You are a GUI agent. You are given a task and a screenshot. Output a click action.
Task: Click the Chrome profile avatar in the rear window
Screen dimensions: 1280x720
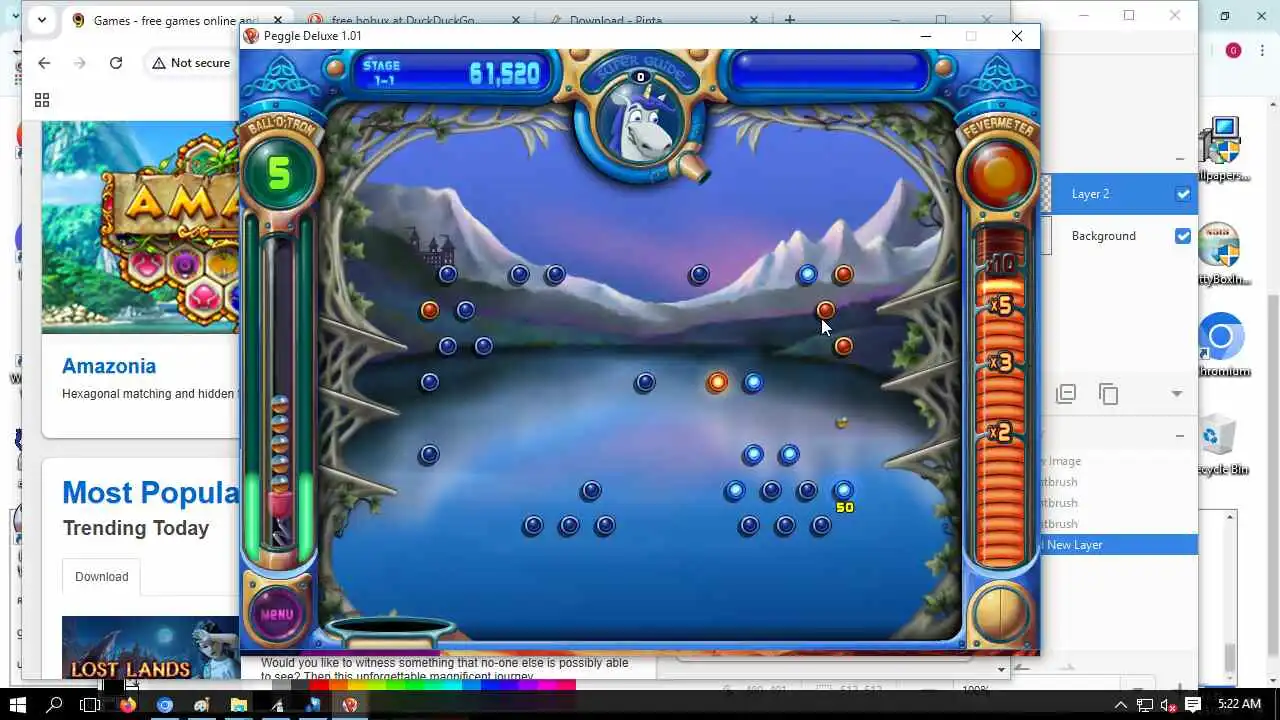point(1233,50)
